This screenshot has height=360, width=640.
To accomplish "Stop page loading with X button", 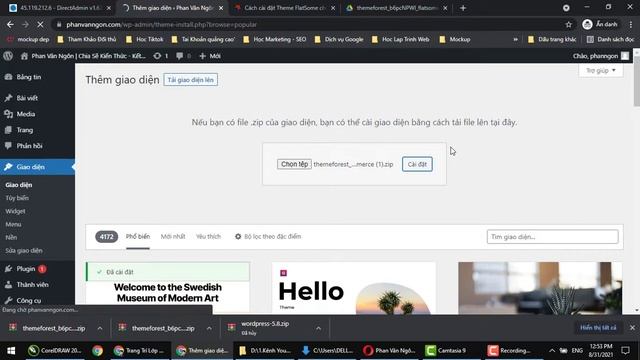I will point(40,25).
